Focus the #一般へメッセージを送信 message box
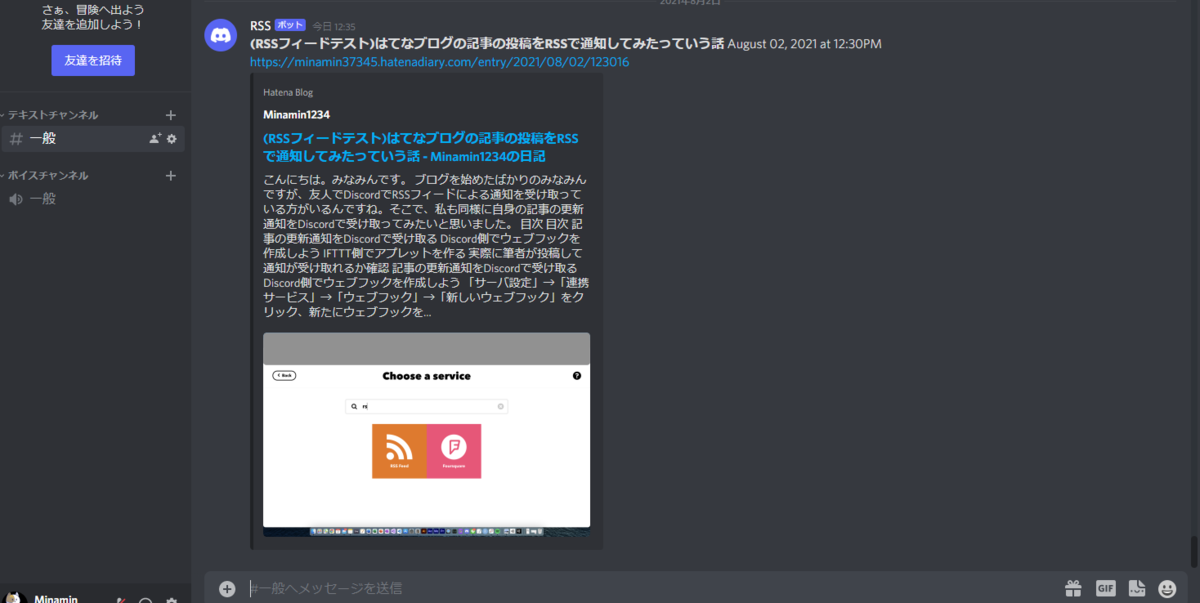Image resolution: width=1200 pixels, height=603 pixels. pos(650,588)
